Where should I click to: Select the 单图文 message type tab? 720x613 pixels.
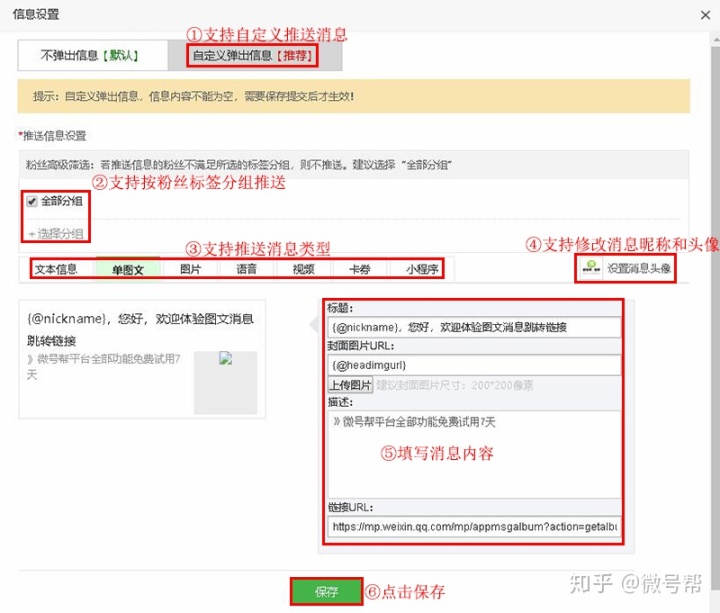[x=128, y=270]
